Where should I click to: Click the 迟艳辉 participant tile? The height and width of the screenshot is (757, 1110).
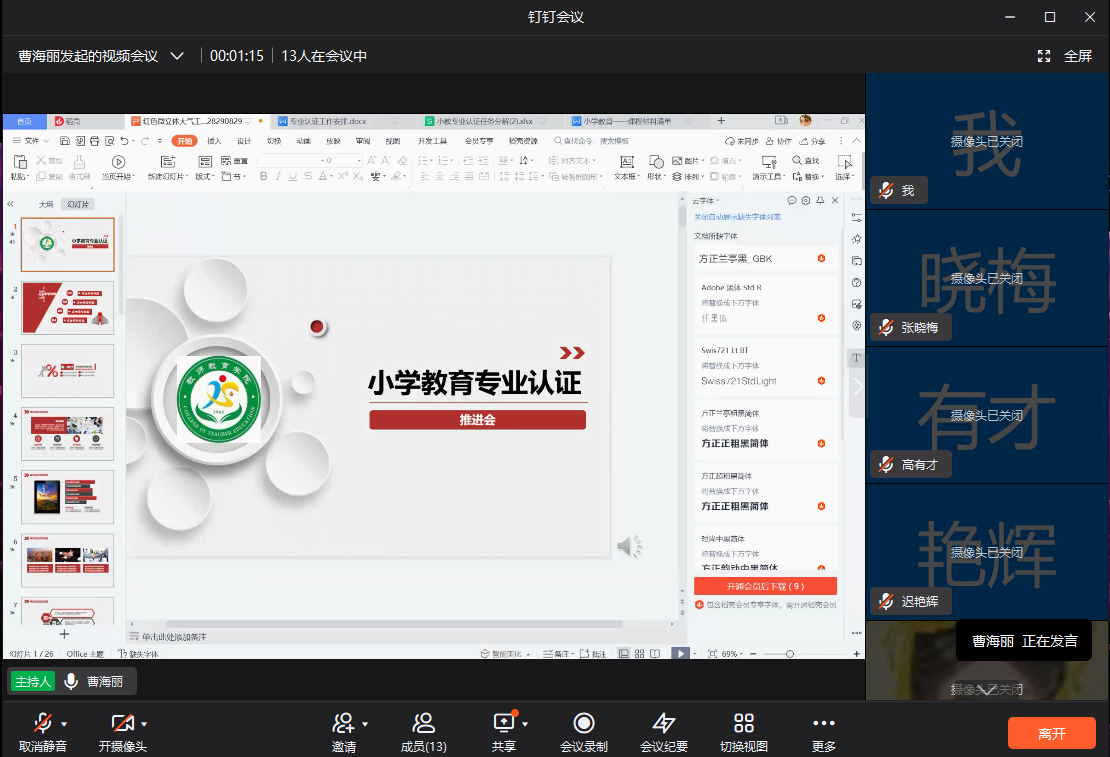pos(987,552)
